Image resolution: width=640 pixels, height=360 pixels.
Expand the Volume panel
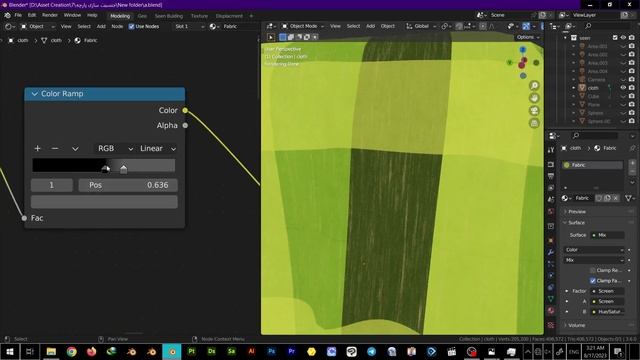point(576,325)
